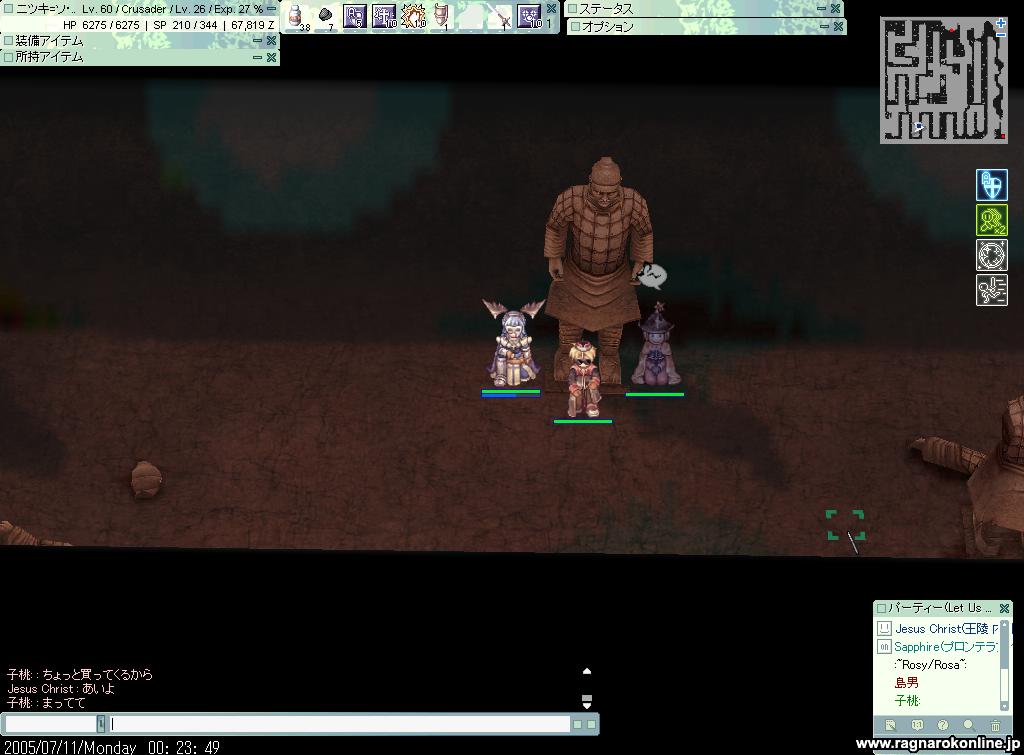This screenshot has height=755, width=1024.
Task: Select party member 島男
Action: click(x=906, y=683)
